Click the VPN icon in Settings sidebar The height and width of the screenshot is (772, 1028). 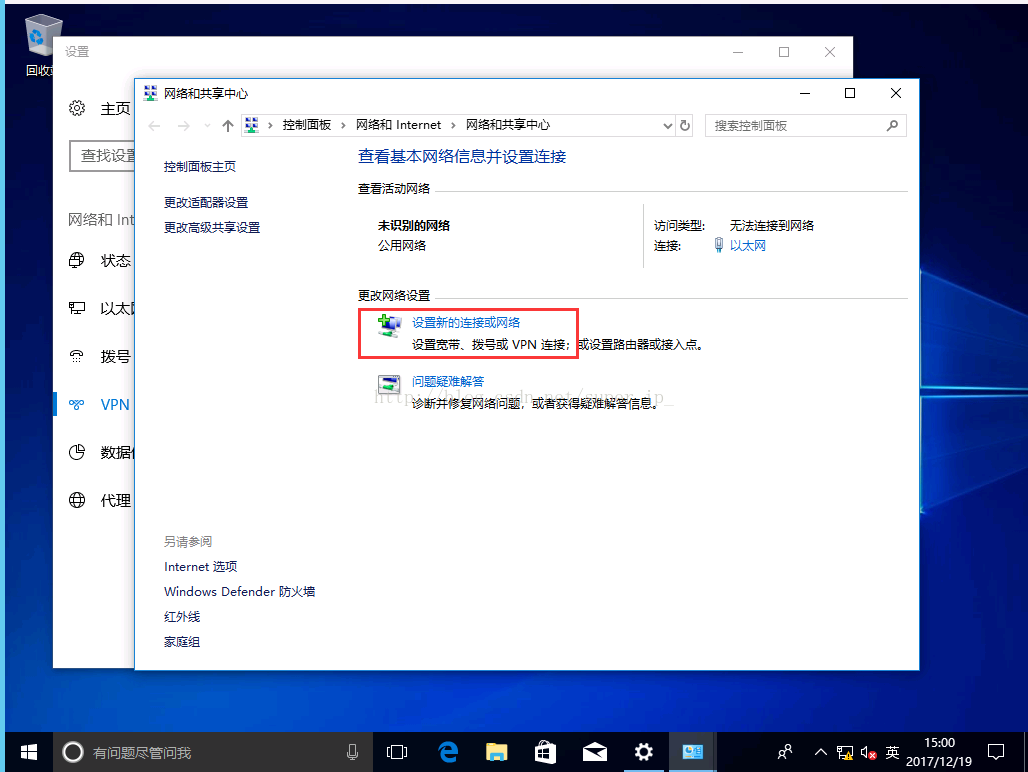[77, 404]
